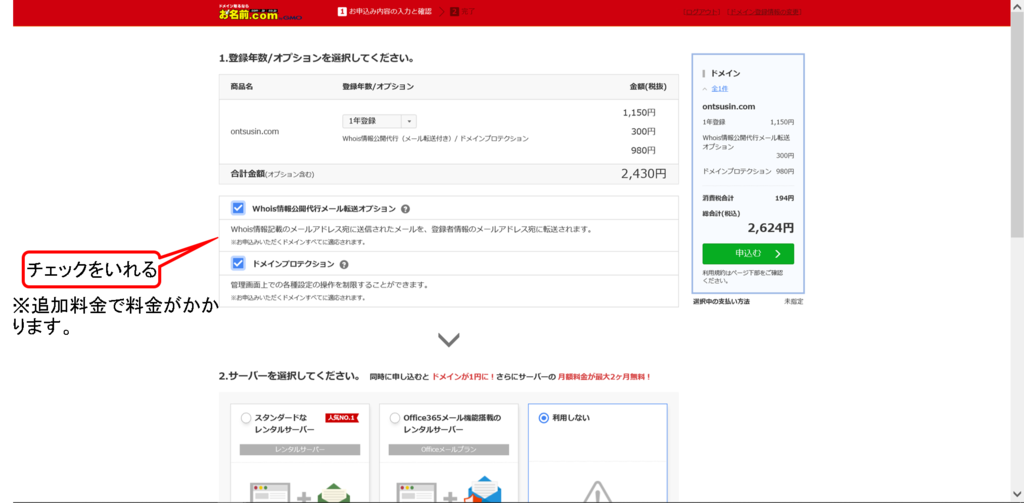Uncheck the ドメインプロテクション checkbox
This screenshot has width=1024, height=503.
coord(238,264)
